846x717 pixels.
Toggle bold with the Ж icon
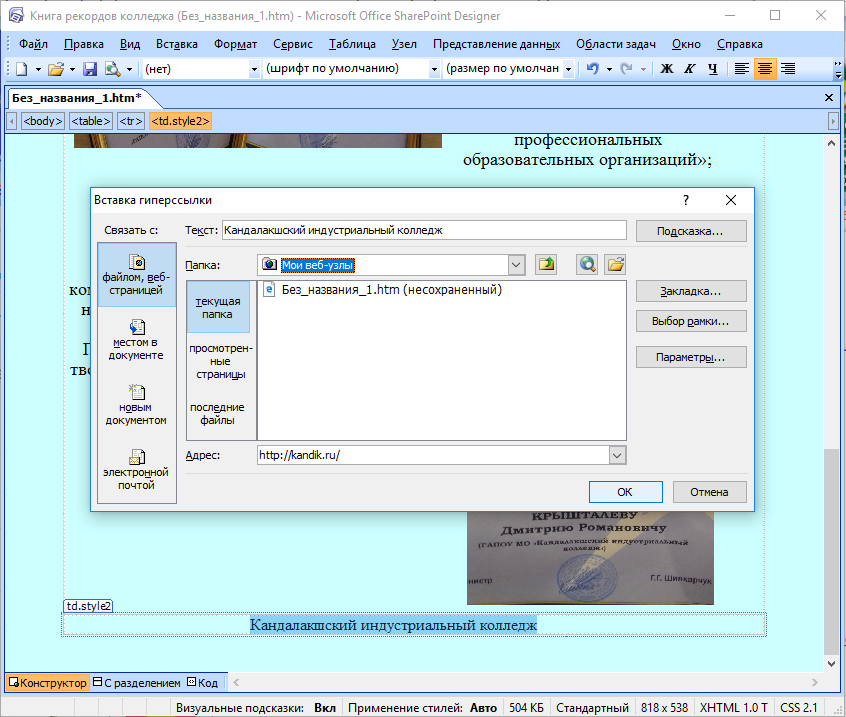click(x=667, y=69)
